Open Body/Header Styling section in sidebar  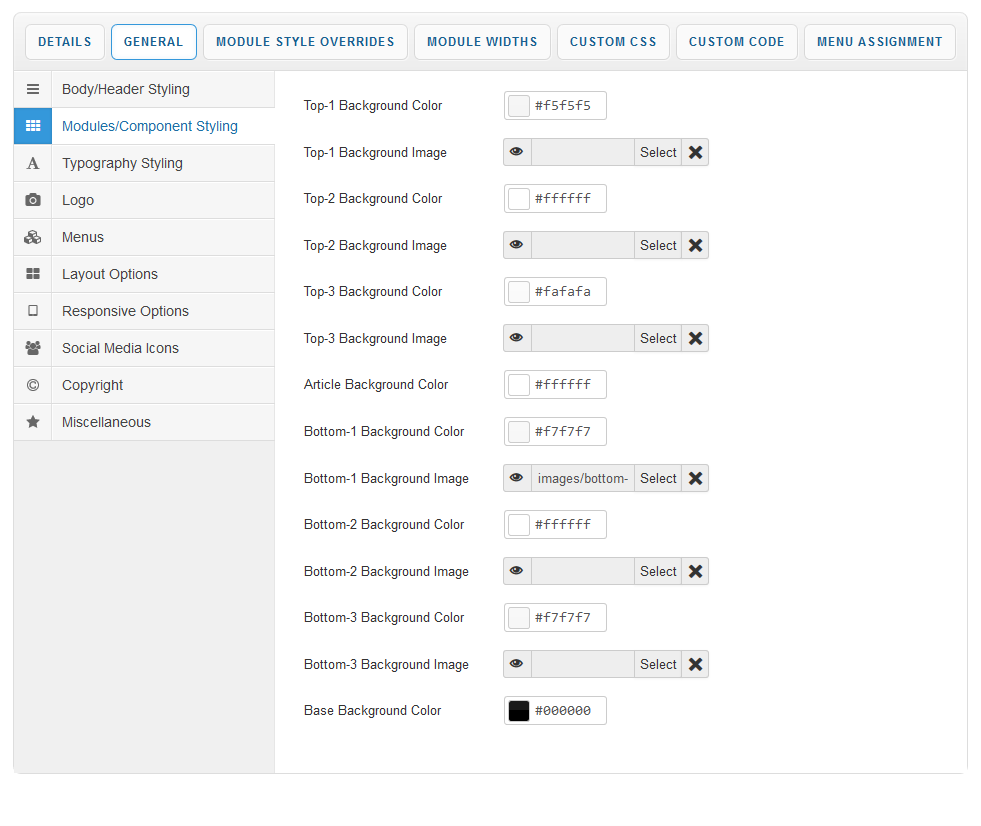coord(126,89)
